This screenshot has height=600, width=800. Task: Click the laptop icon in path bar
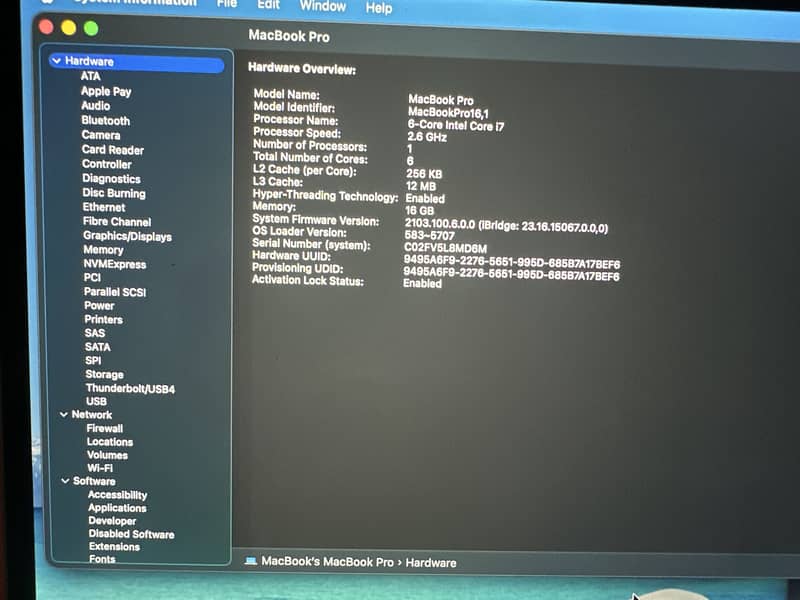[251, 561]
